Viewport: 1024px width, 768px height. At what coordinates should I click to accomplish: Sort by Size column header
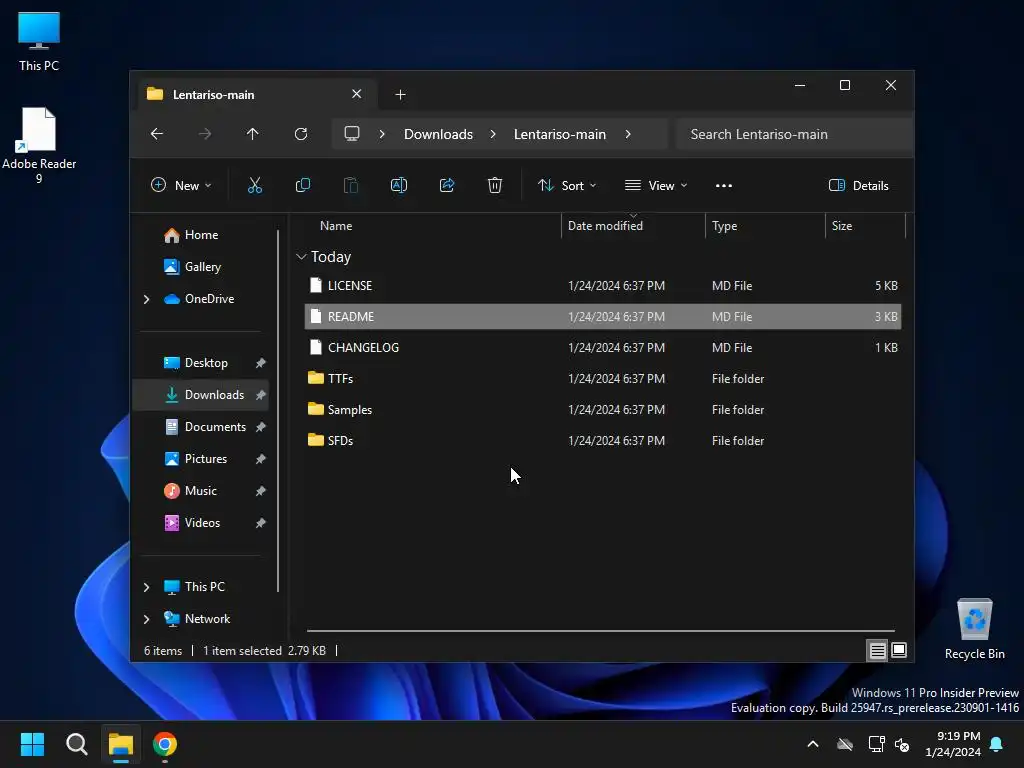(865, 226)
